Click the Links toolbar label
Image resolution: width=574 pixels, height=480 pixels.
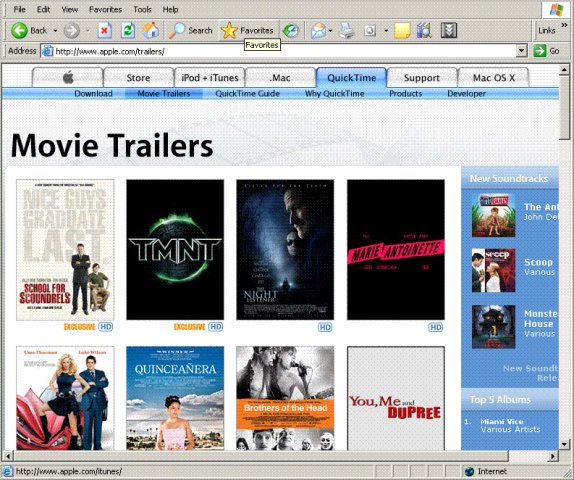(x=547, y=31)
